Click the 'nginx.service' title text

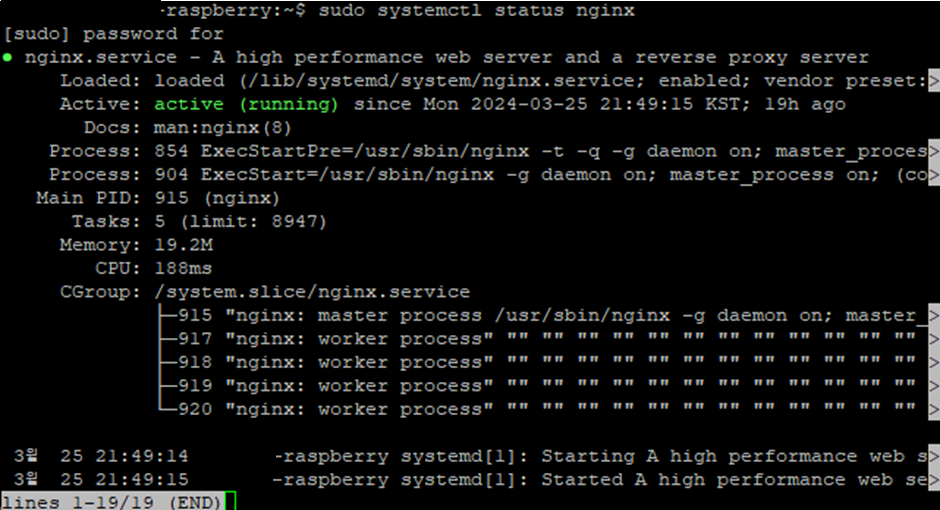pos(101,58)
